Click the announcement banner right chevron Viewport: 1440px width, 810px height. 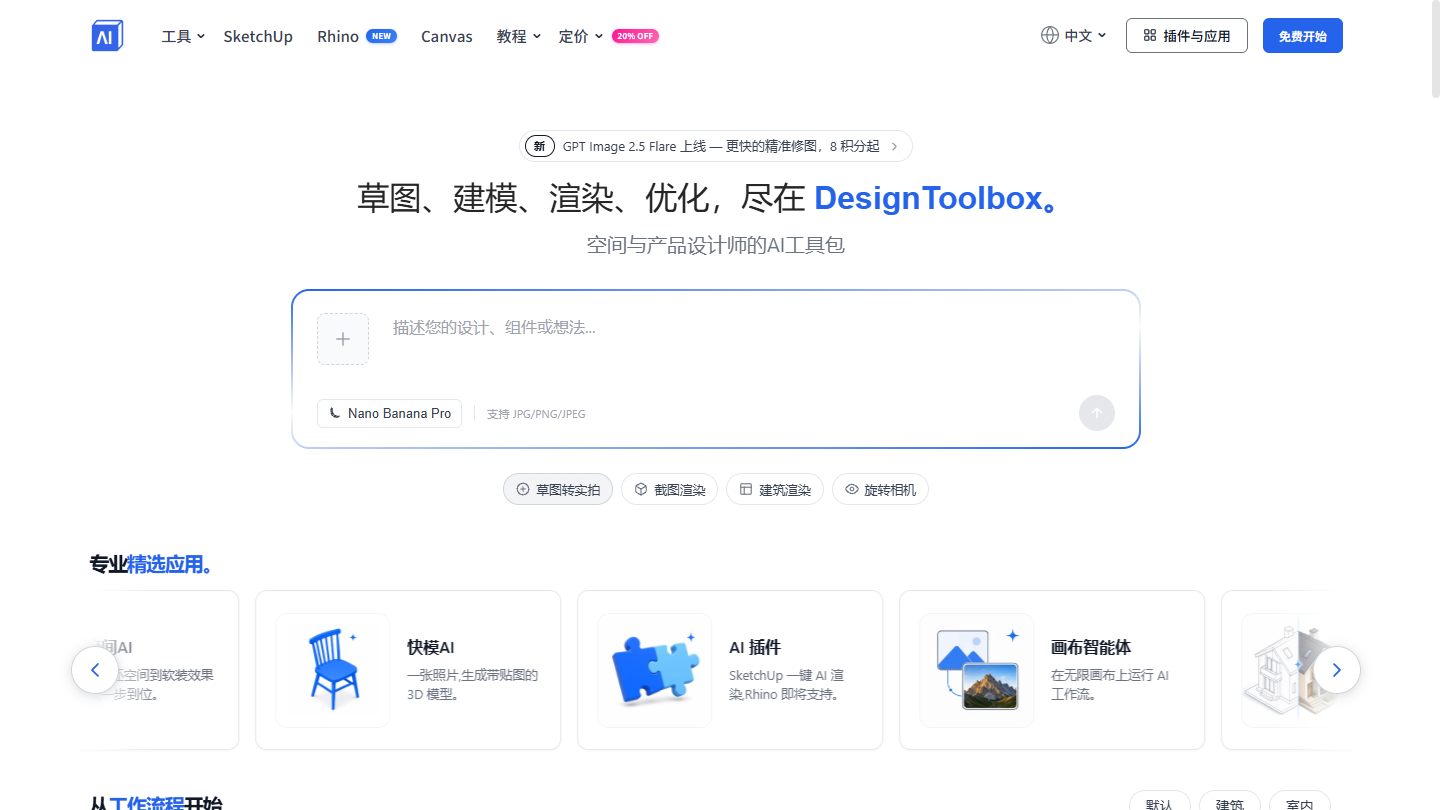[x=894, y=146]
